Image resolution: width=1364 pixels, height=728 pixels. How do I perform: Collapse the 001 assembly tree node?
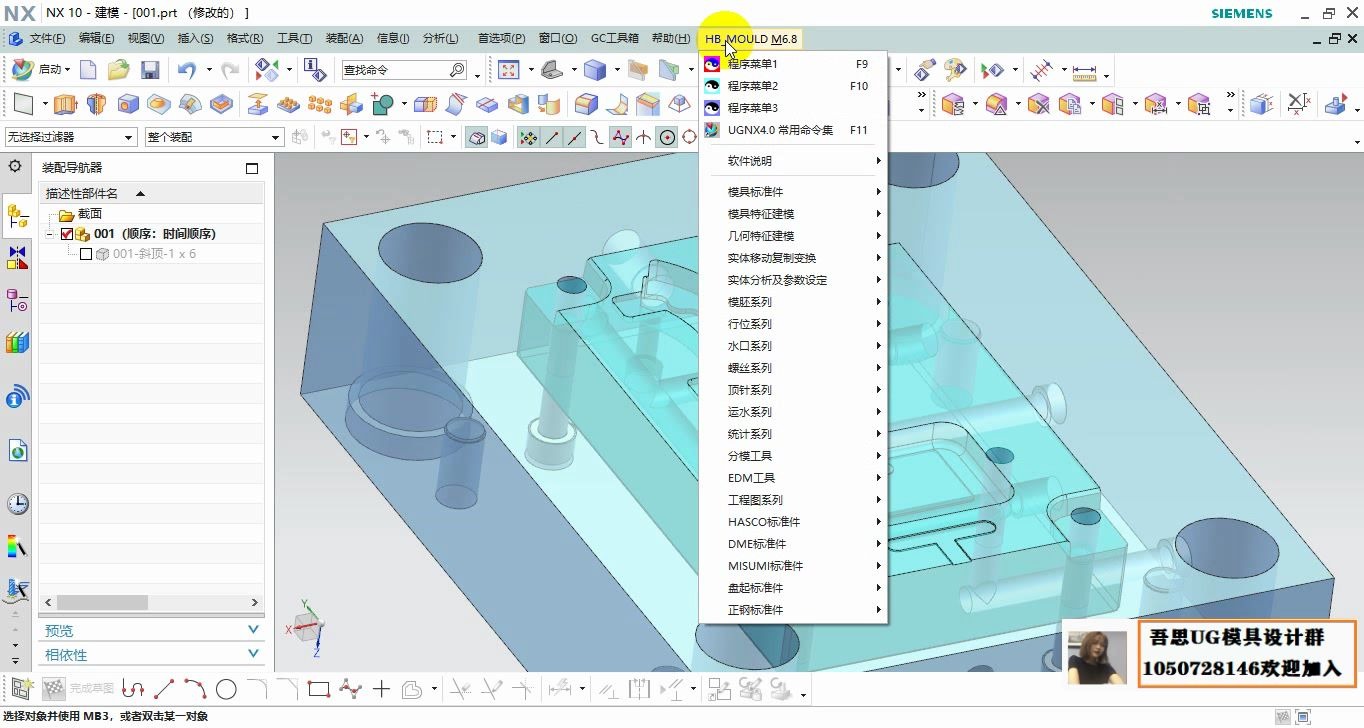(48, 234)
